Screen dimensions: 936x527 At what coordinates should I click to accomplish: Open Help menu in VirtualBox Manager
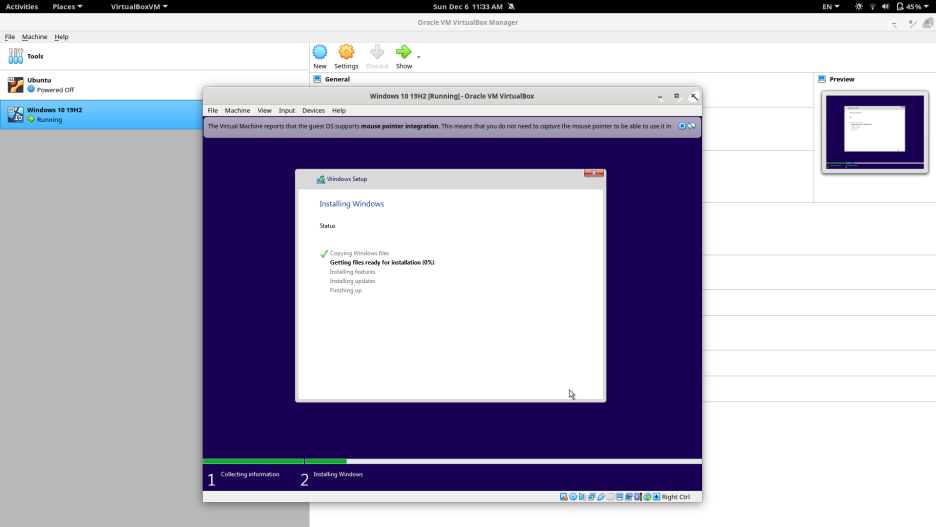click(61, 36)
